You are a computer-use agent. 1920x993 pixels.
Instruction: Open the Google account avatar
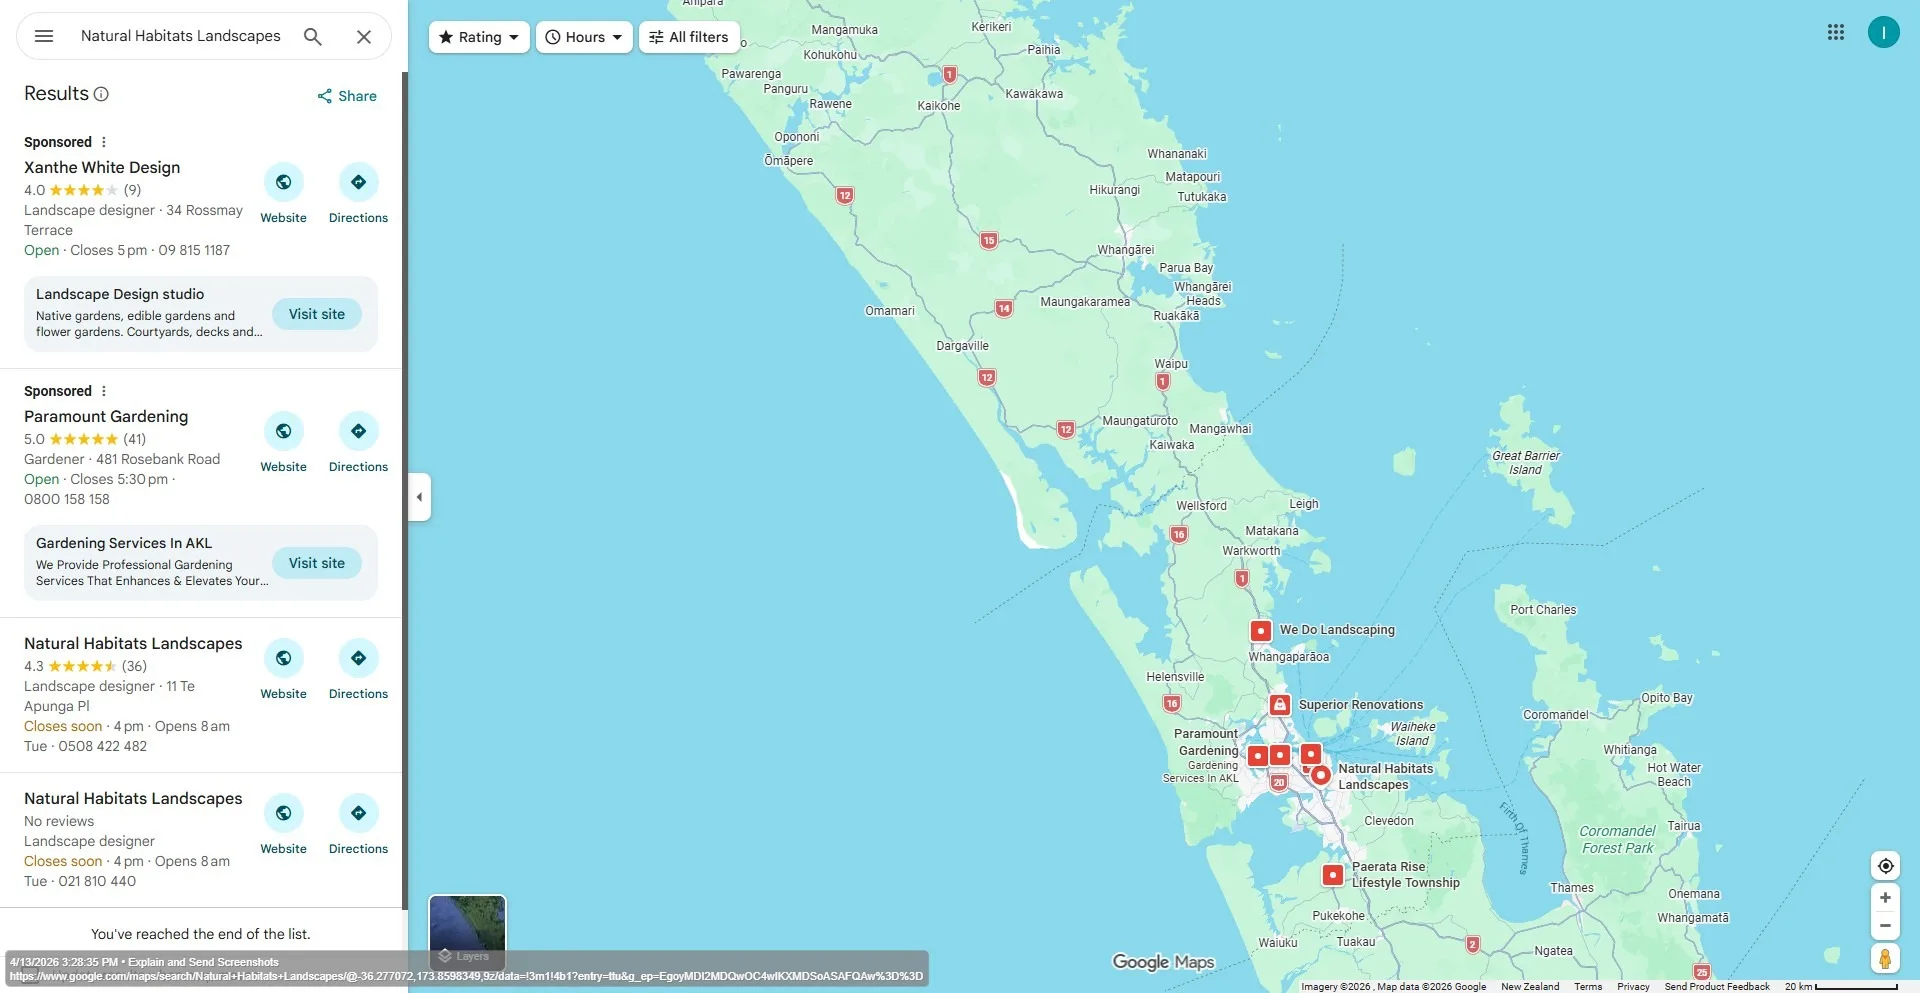(1884, 32)
